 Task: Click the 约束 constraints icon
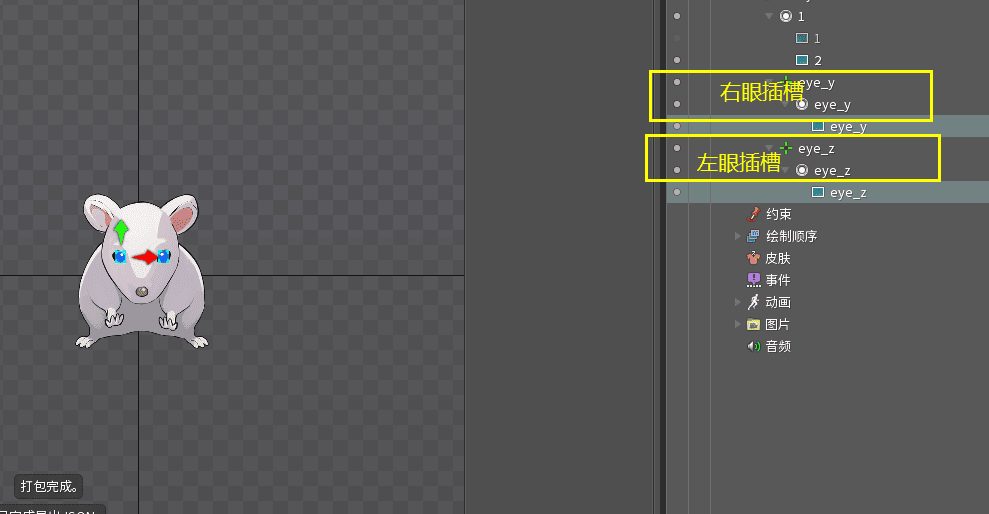[753, 214]
